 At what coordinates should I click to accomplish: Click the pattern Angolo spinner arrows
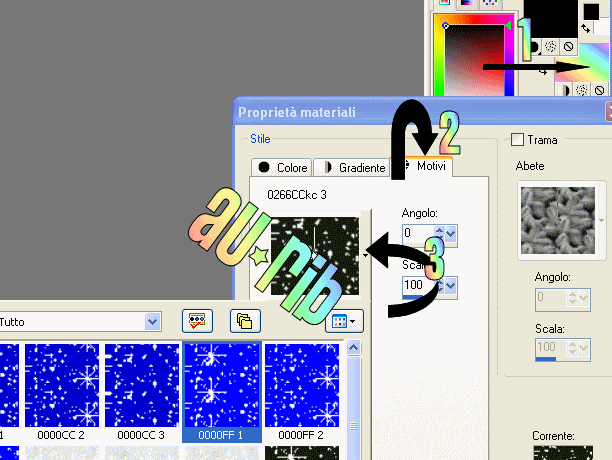(439, 234)
